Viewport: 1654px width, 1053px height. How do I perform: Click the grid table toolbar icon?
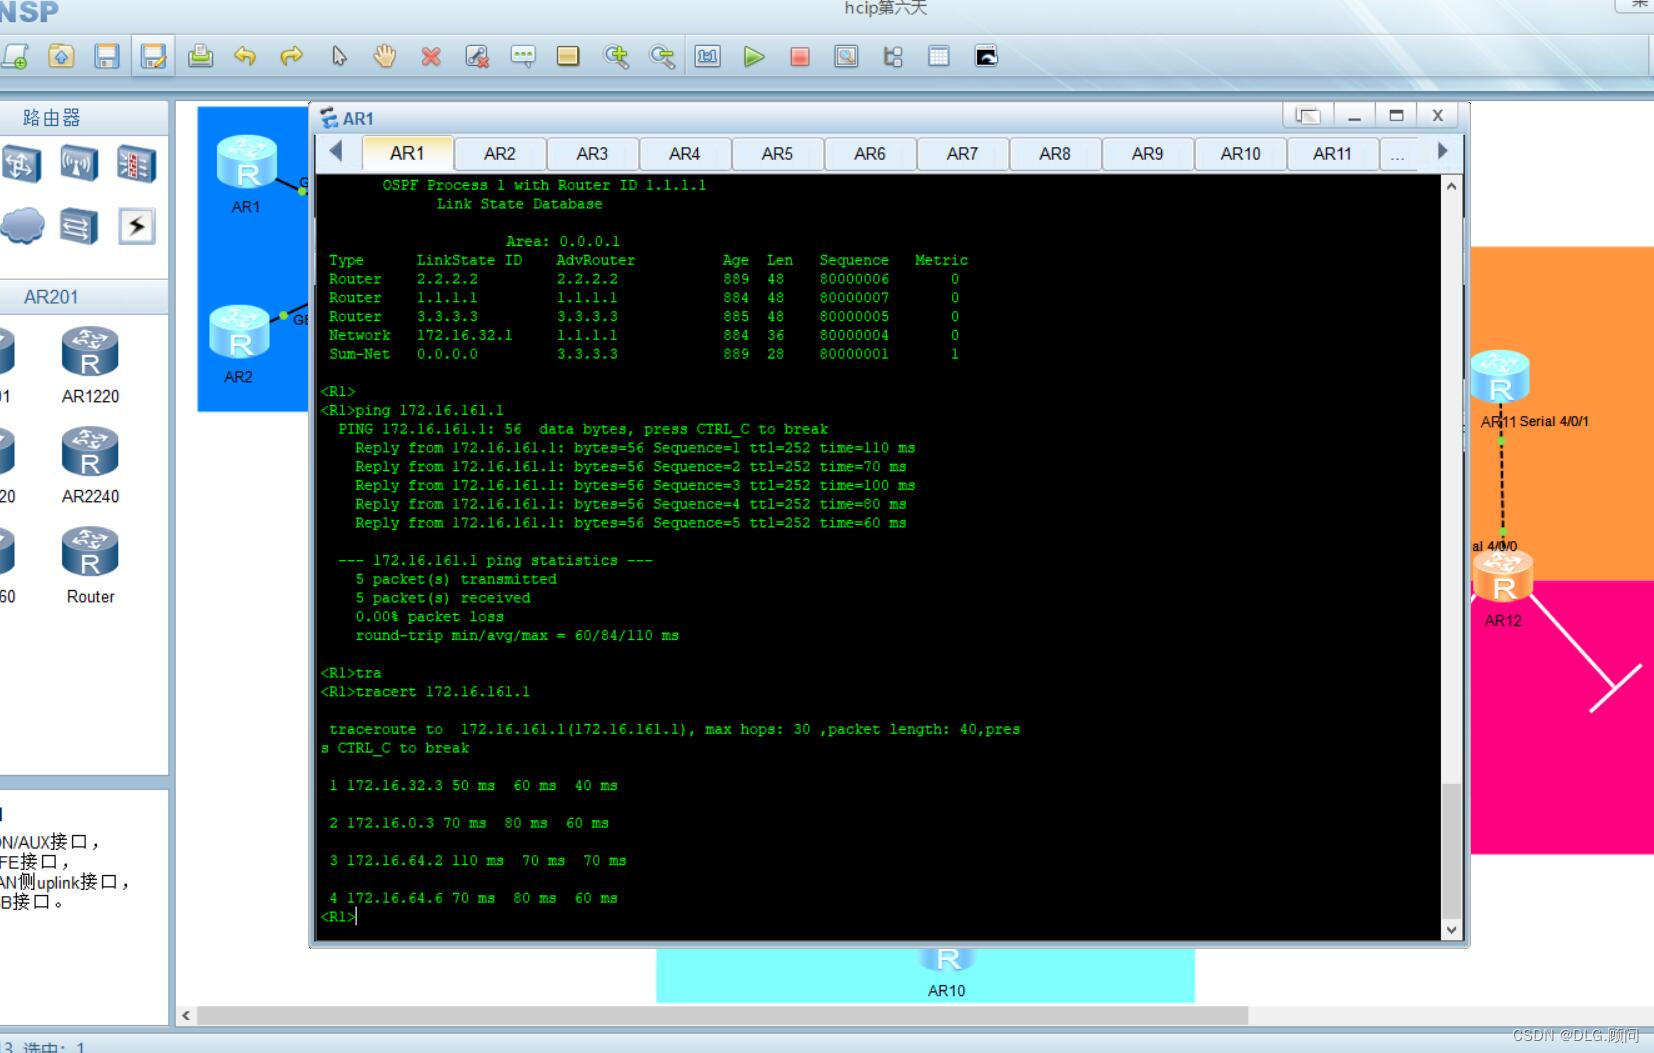point(938,56)
